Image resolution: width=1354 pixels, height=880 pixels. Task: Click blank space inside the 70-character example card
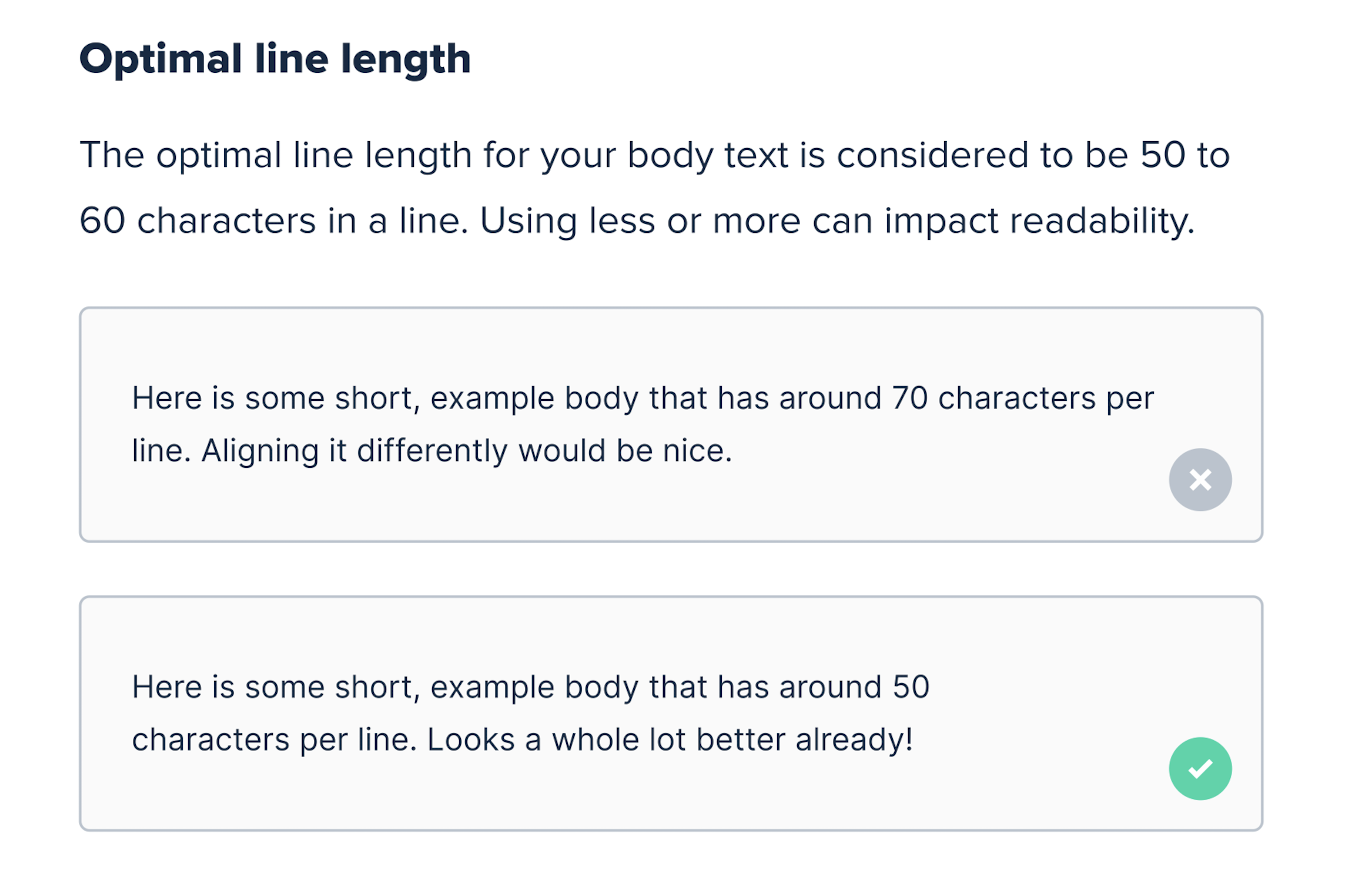[600, 505]
